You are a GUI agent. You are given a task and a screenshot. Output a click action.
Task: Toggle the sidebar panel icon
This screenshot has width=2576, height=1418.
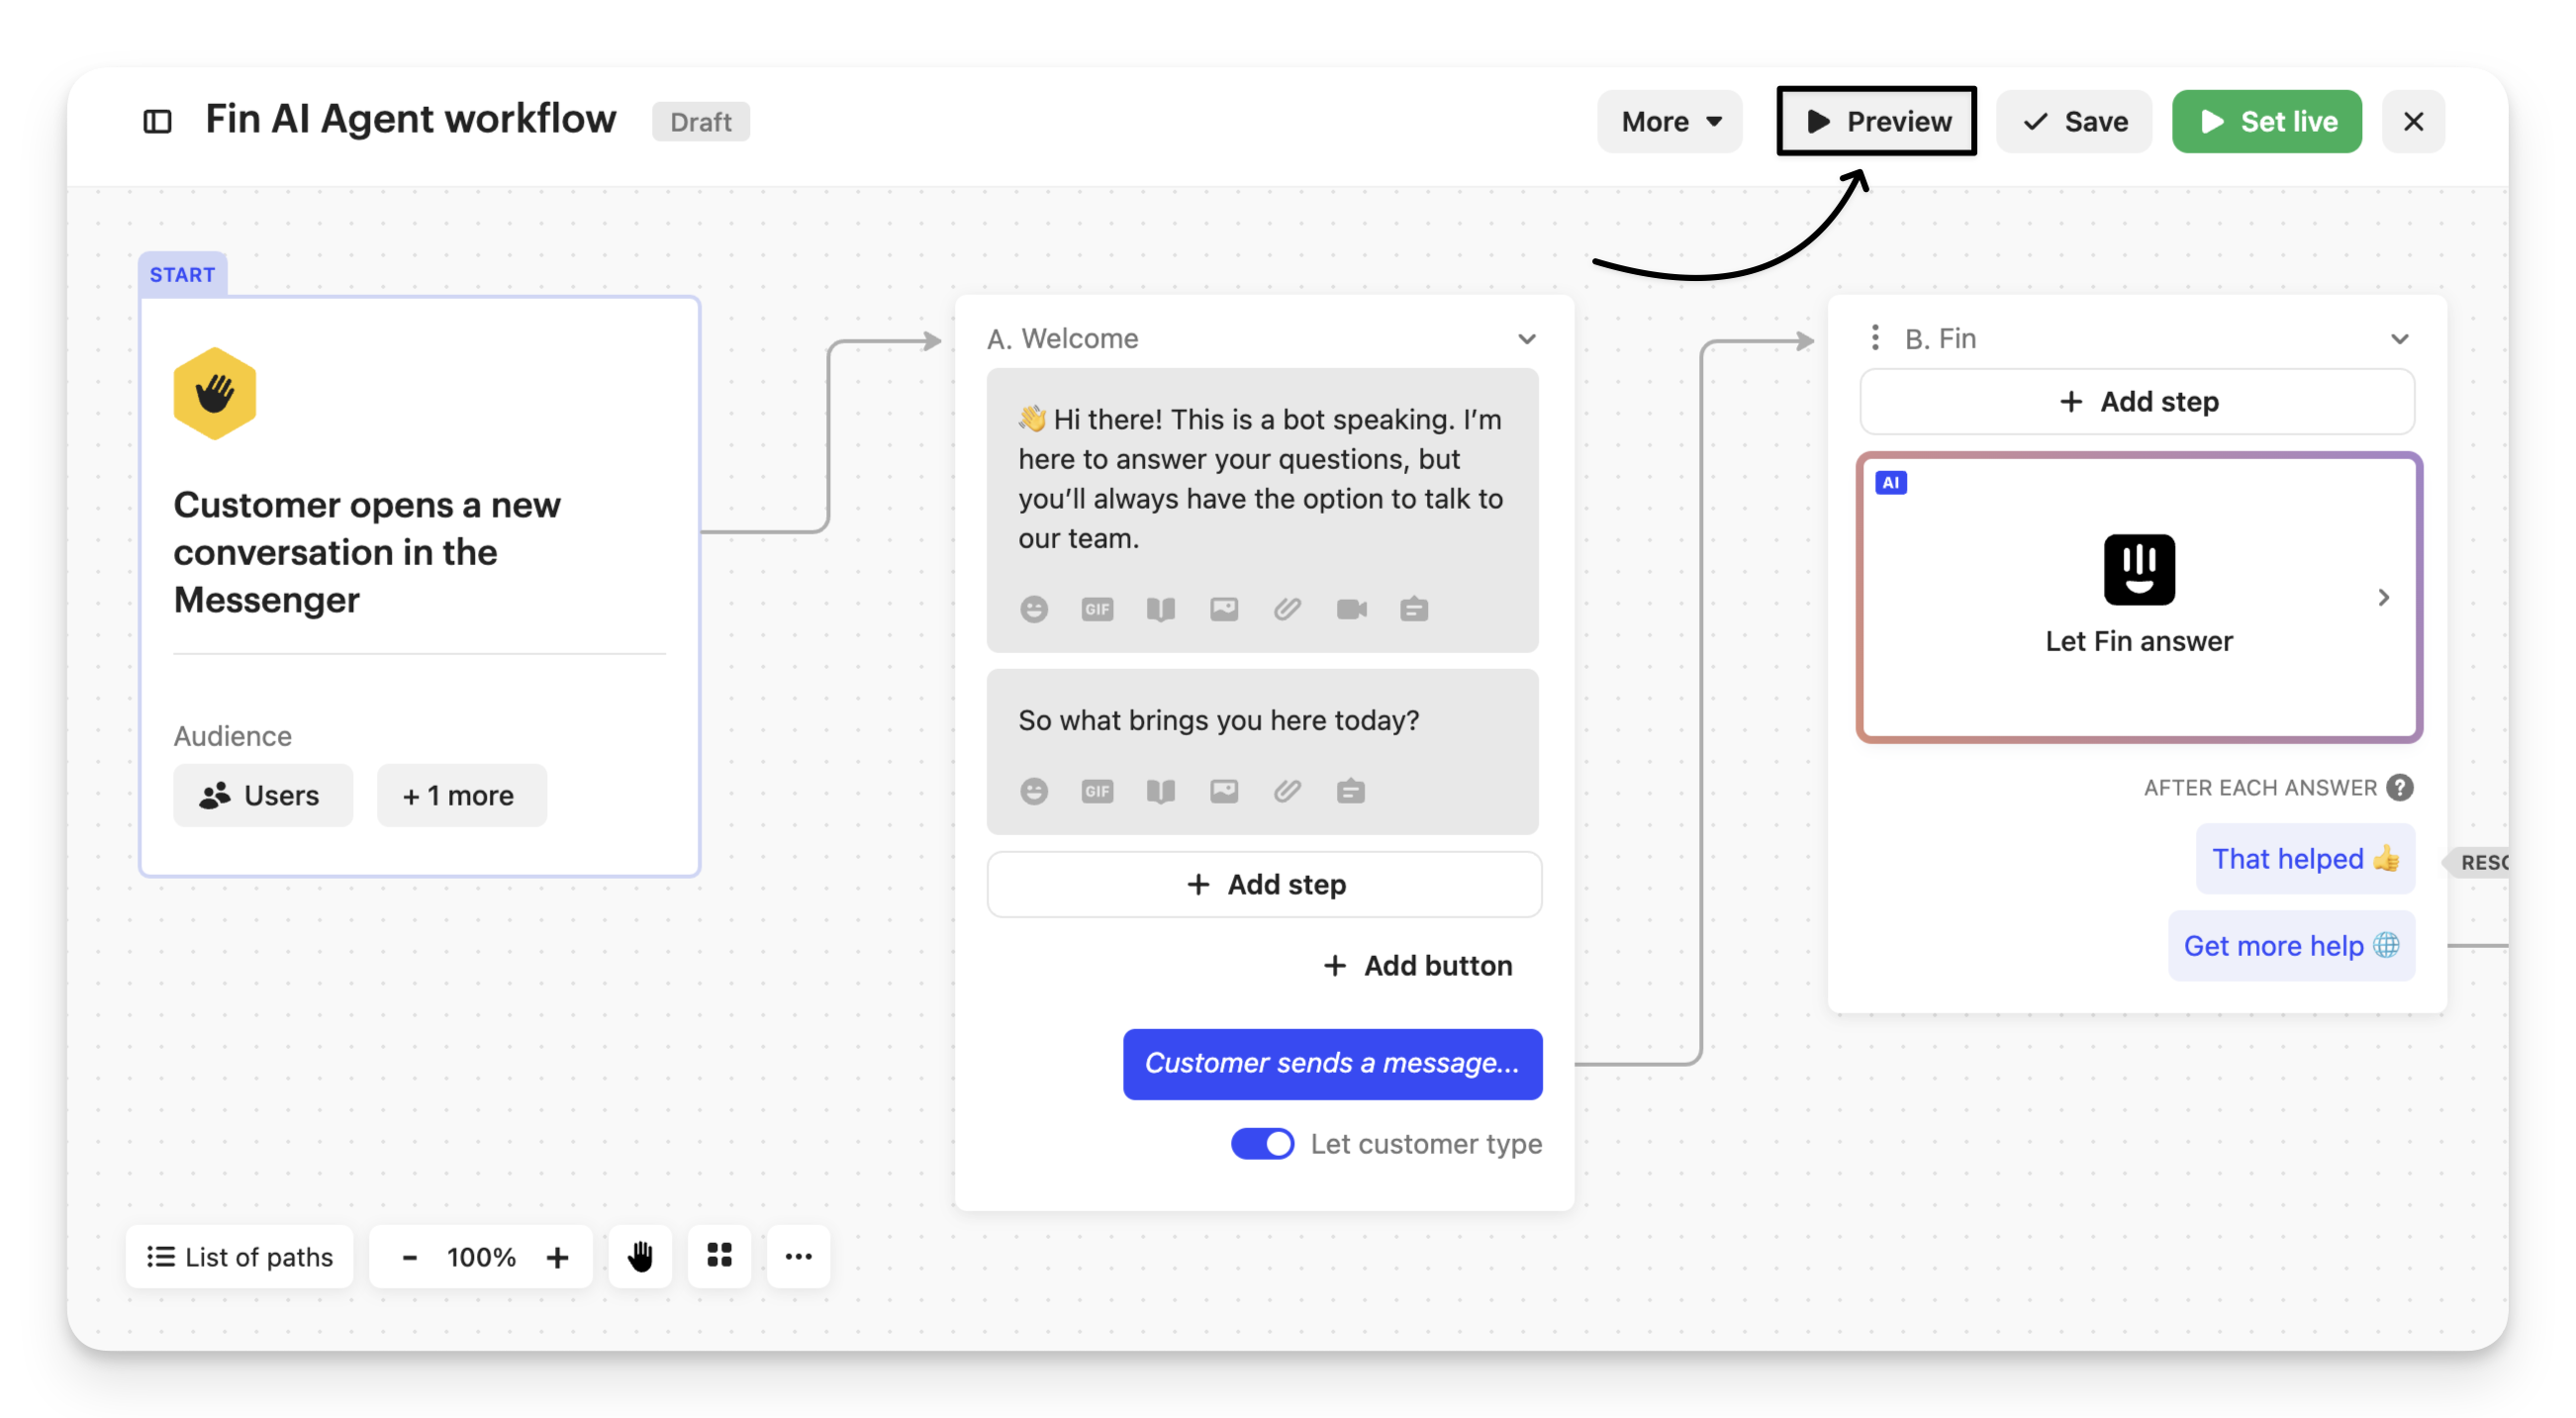click(x=157, y=122)
